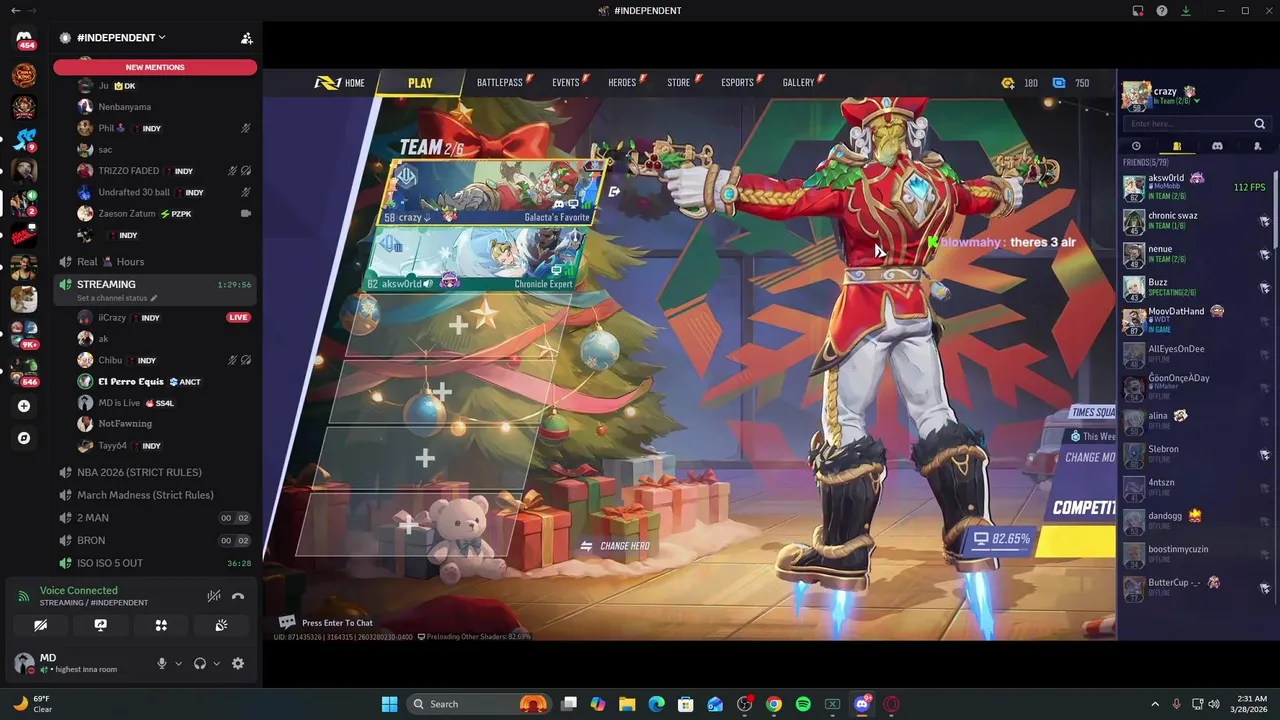Disconnect from voice with hang-up icon
This screenshot has width=1280, height=720.
click(x=238, y=596)
